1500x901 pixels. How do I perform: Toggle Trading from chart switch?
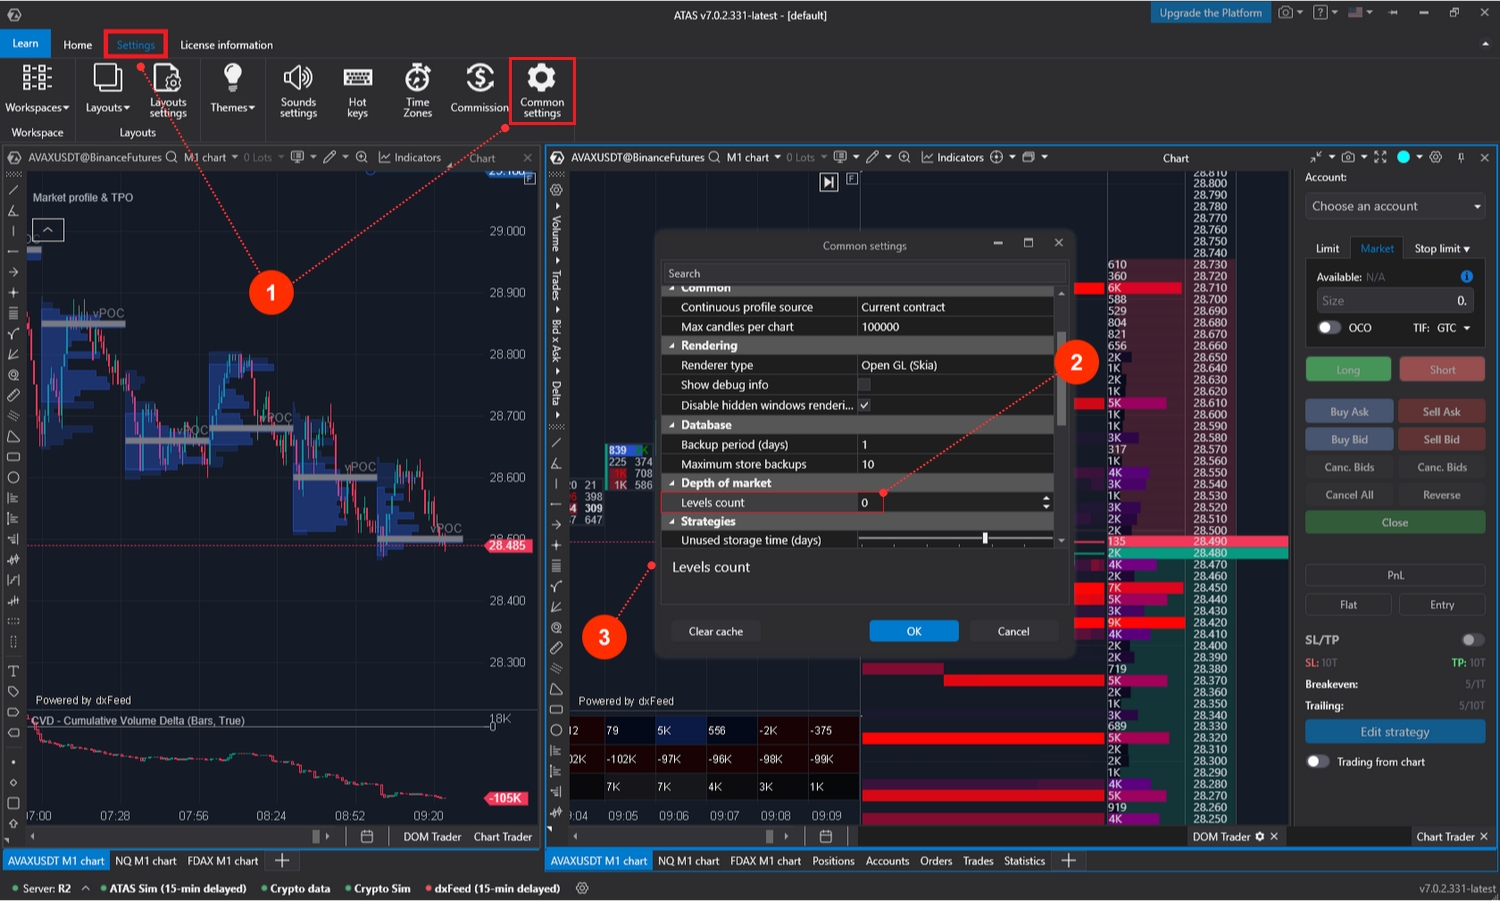coord(1318,762)
